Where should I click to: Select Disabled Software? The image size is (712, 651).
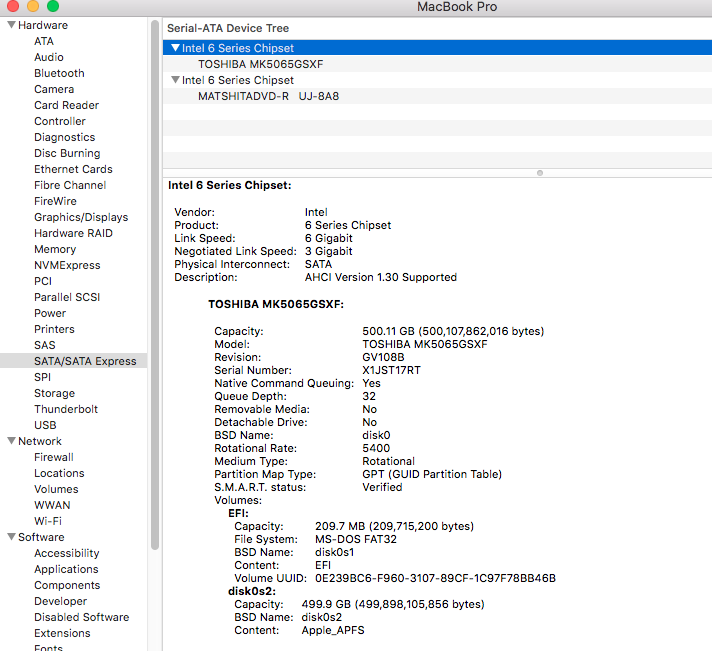82,617
